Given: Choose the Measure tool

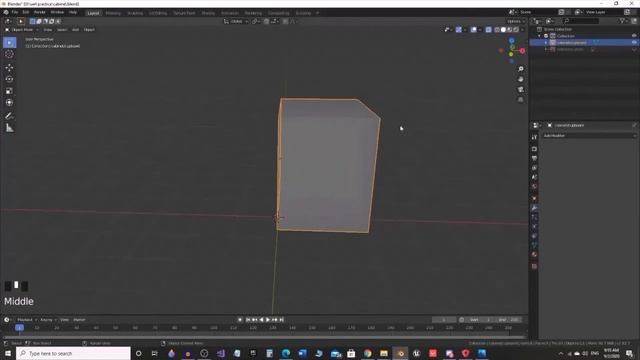Looking at the screenshot, I should tap(9, 128).
